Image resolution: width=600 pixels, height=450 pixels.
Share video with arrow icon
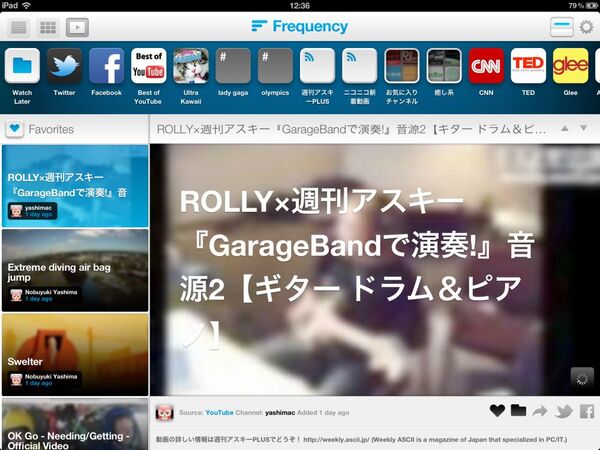tap(540, 411)
